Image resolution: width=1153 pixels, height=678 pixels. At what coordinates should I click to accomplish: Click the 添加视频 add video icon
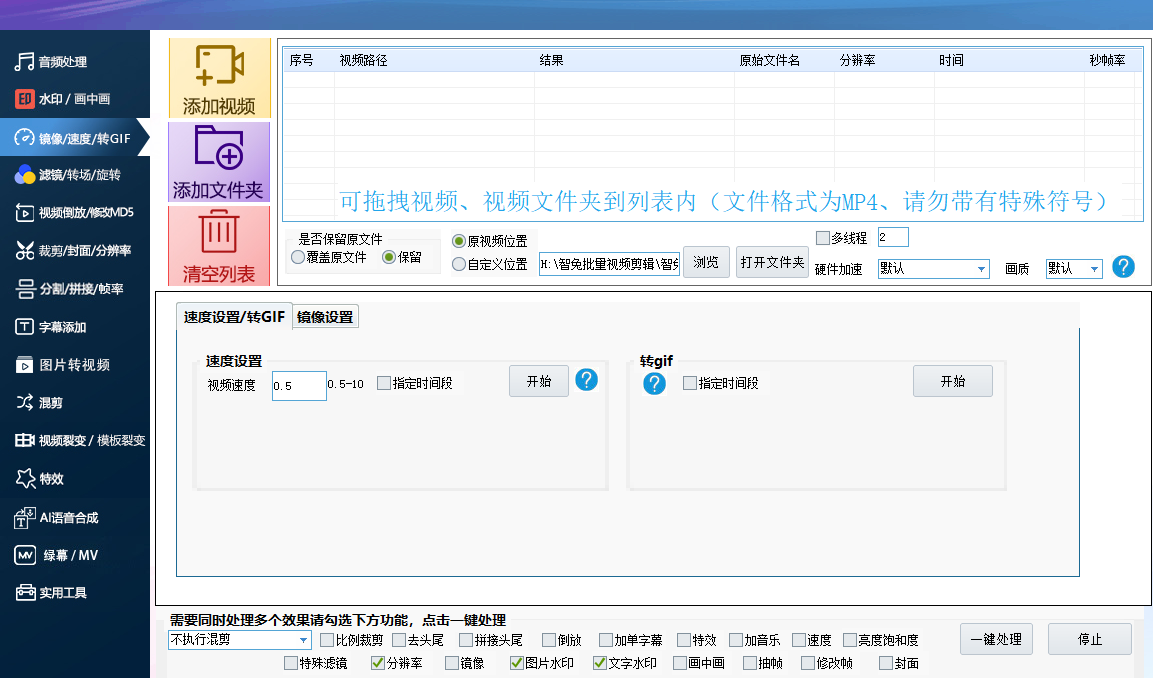(219, 68)
